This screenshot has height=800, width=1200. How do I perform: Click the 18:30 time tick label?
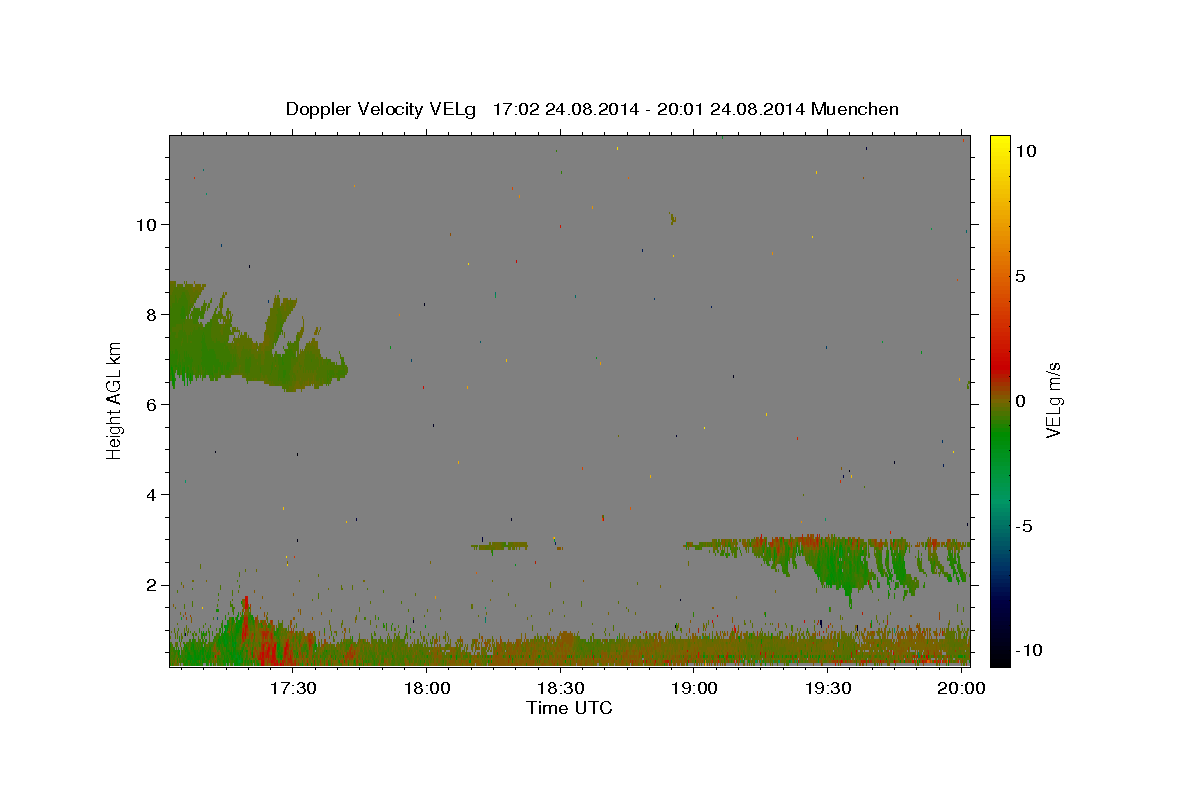561,689
